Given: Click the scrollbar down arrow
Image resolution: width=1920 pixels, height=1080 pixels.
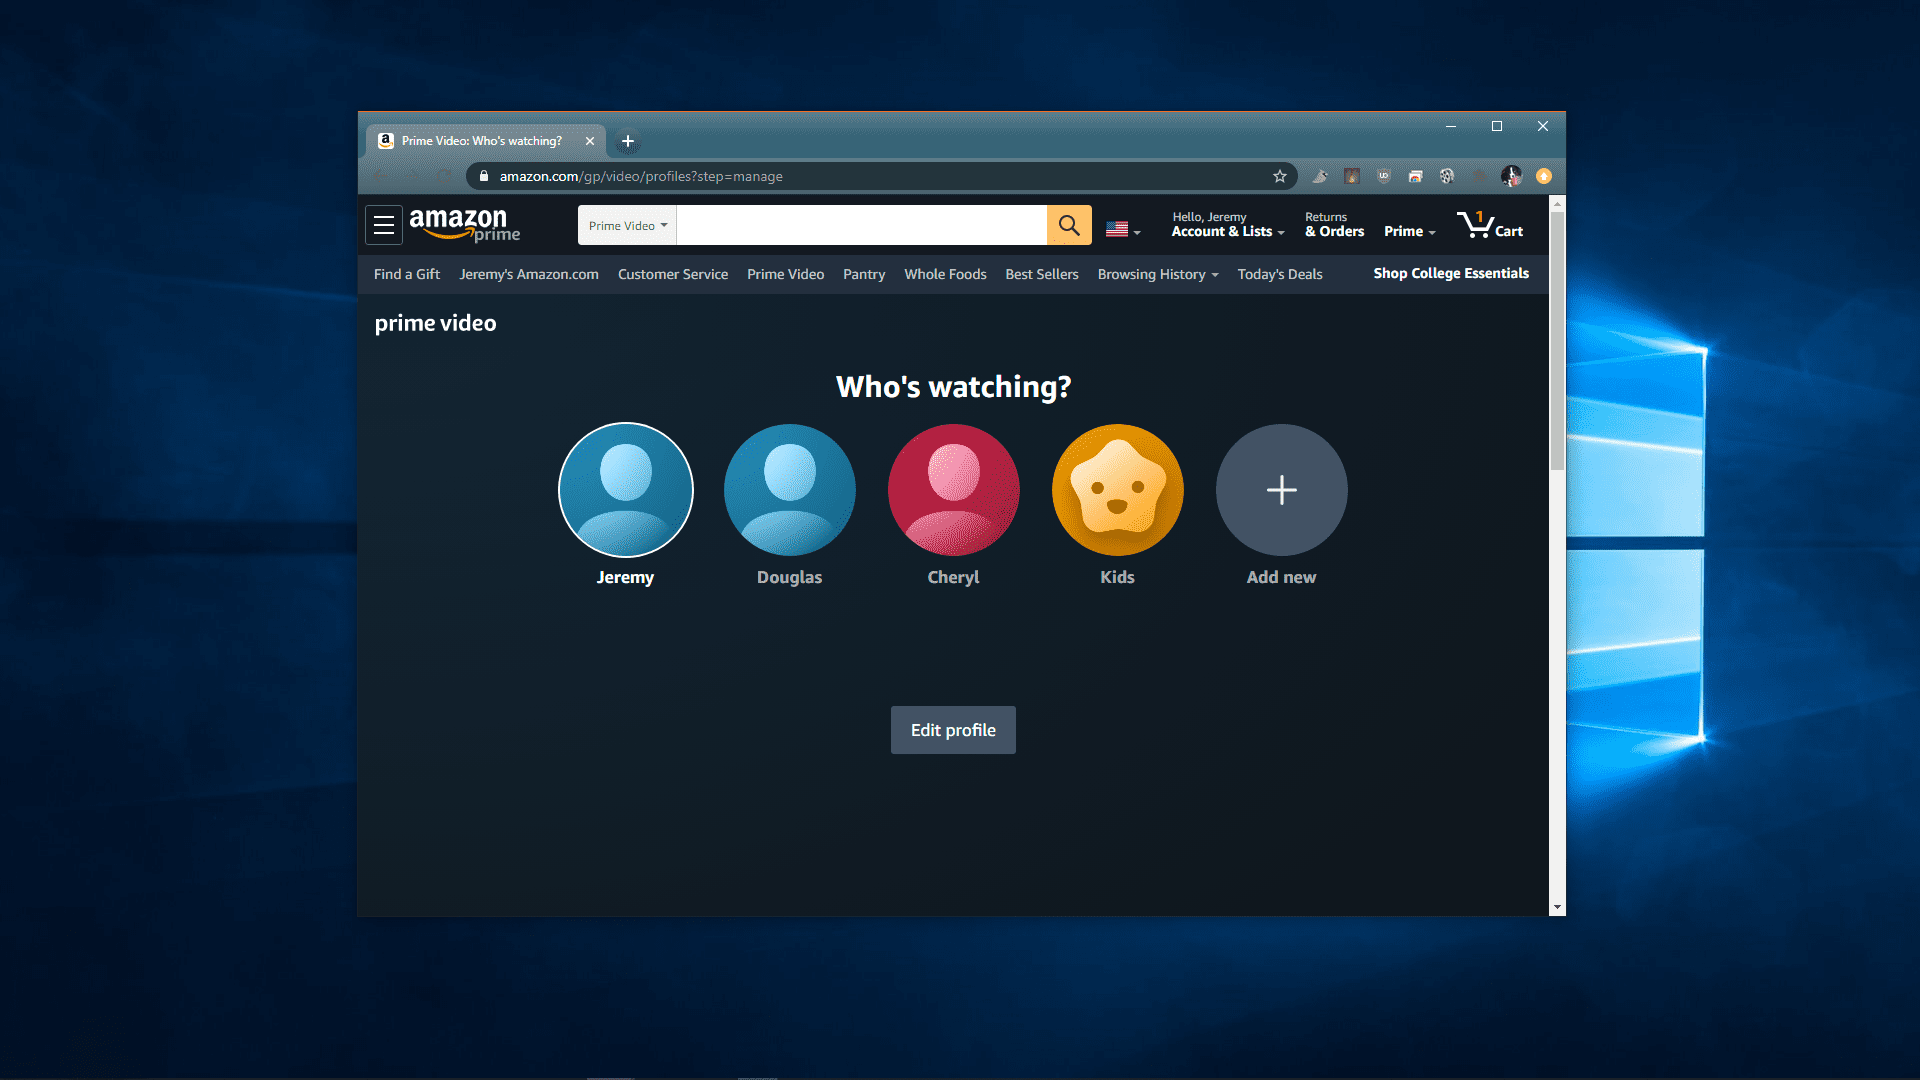Looking at the screenshot, I should coord(1557,908).
